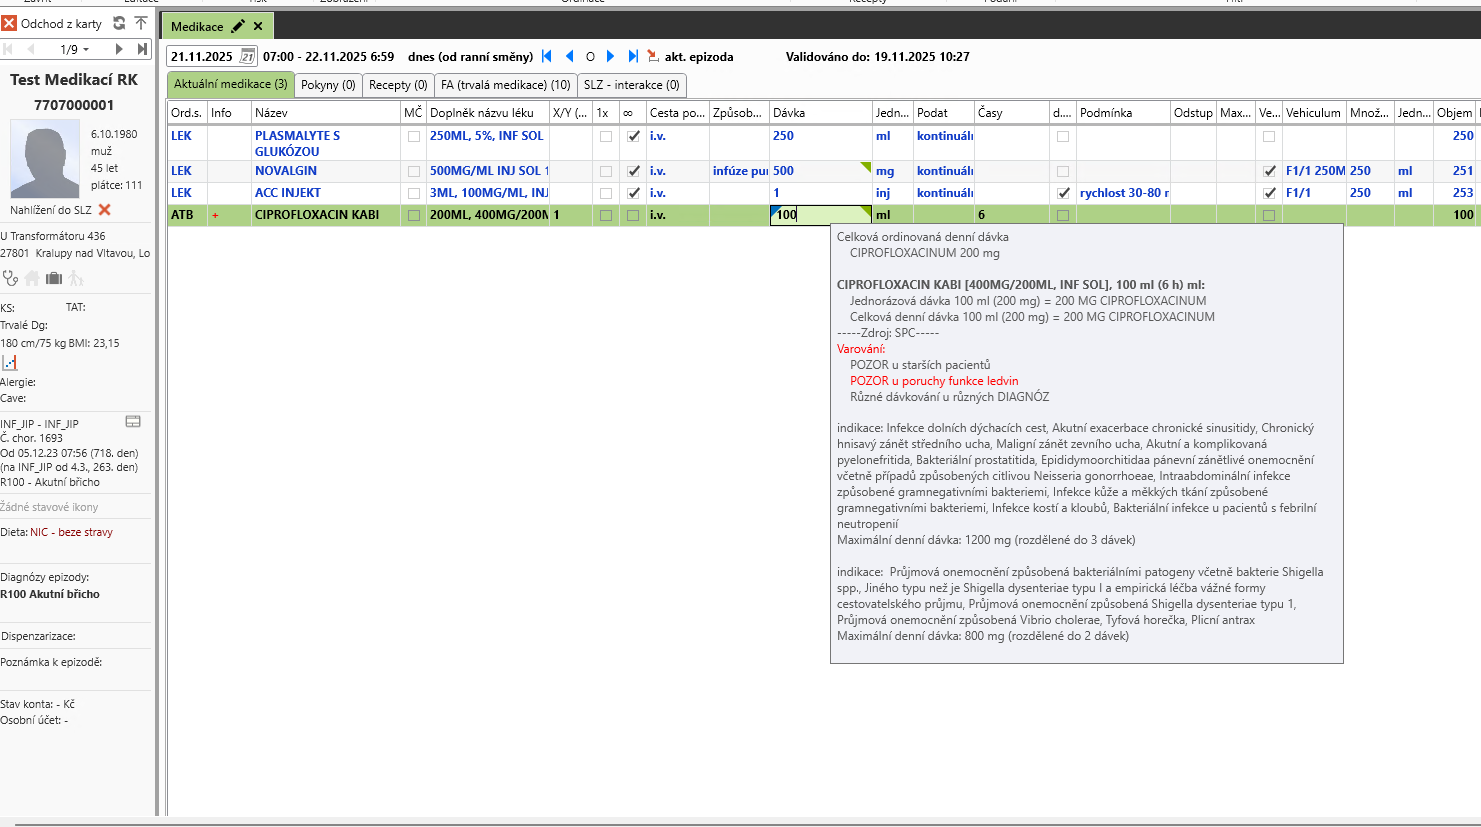
Task: Switch to the Recepty (0) tab
Action: point(398,85)
